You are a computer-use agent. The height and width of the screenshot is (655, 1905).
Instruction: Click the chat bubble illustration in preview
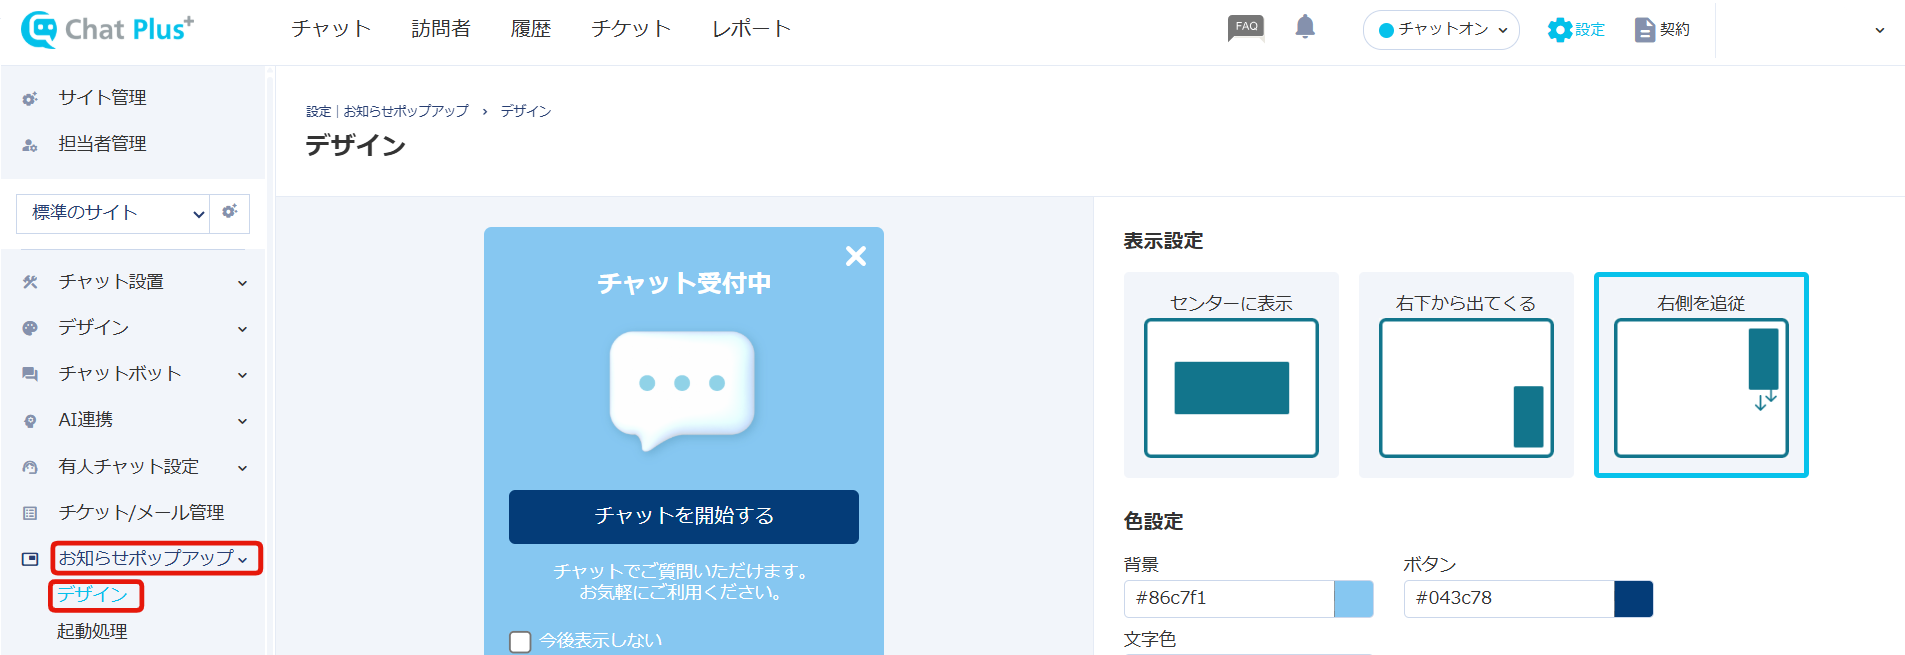(x=682, y=391)
